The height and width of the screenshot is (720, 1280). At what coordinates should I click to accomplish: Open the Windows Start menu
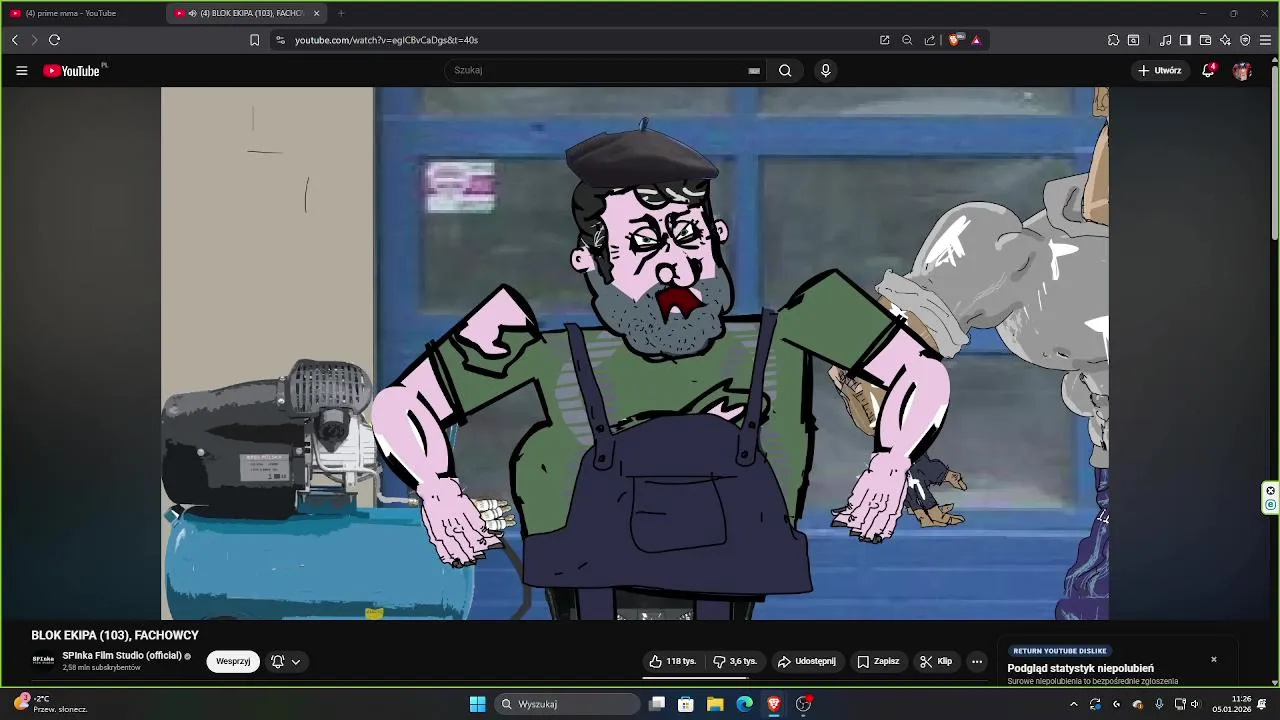pyautogui.click(x=477, y=704)
